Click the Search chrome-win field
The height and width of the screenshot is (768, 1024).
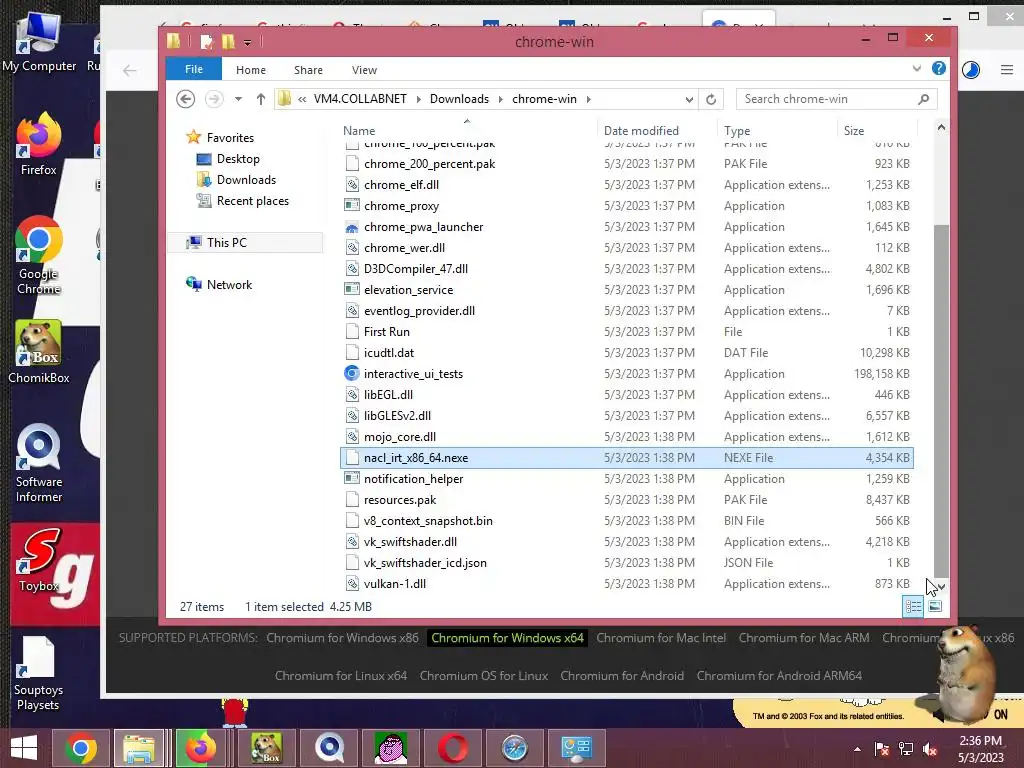(x=836, y=99)
